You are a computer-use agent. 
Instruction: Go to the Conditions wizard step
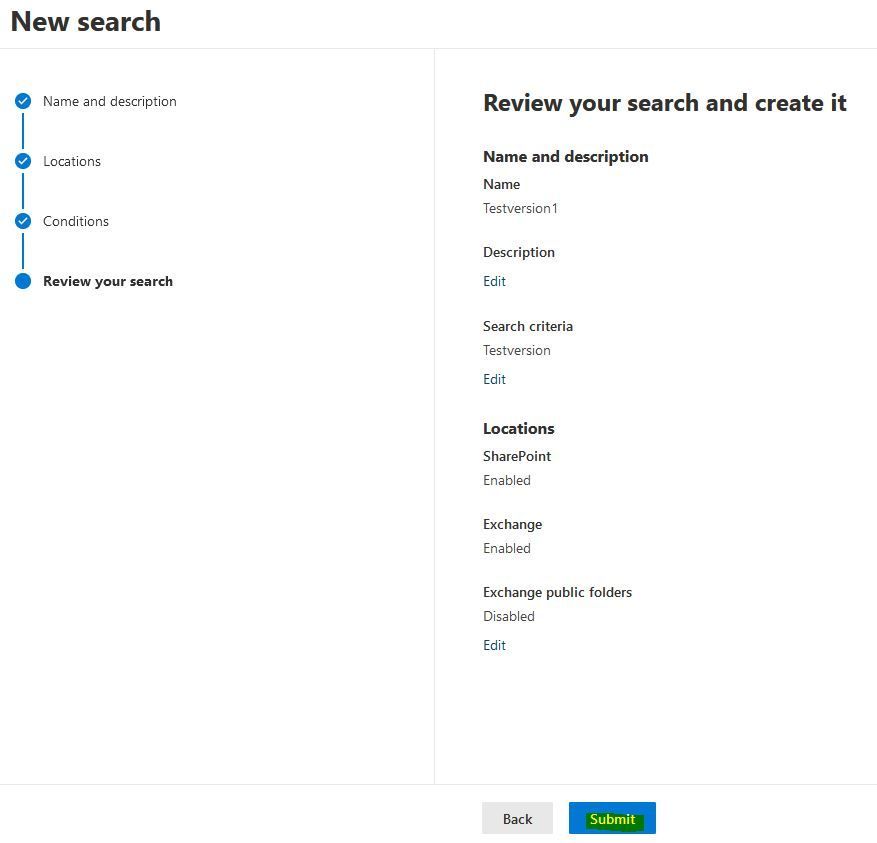76,221
